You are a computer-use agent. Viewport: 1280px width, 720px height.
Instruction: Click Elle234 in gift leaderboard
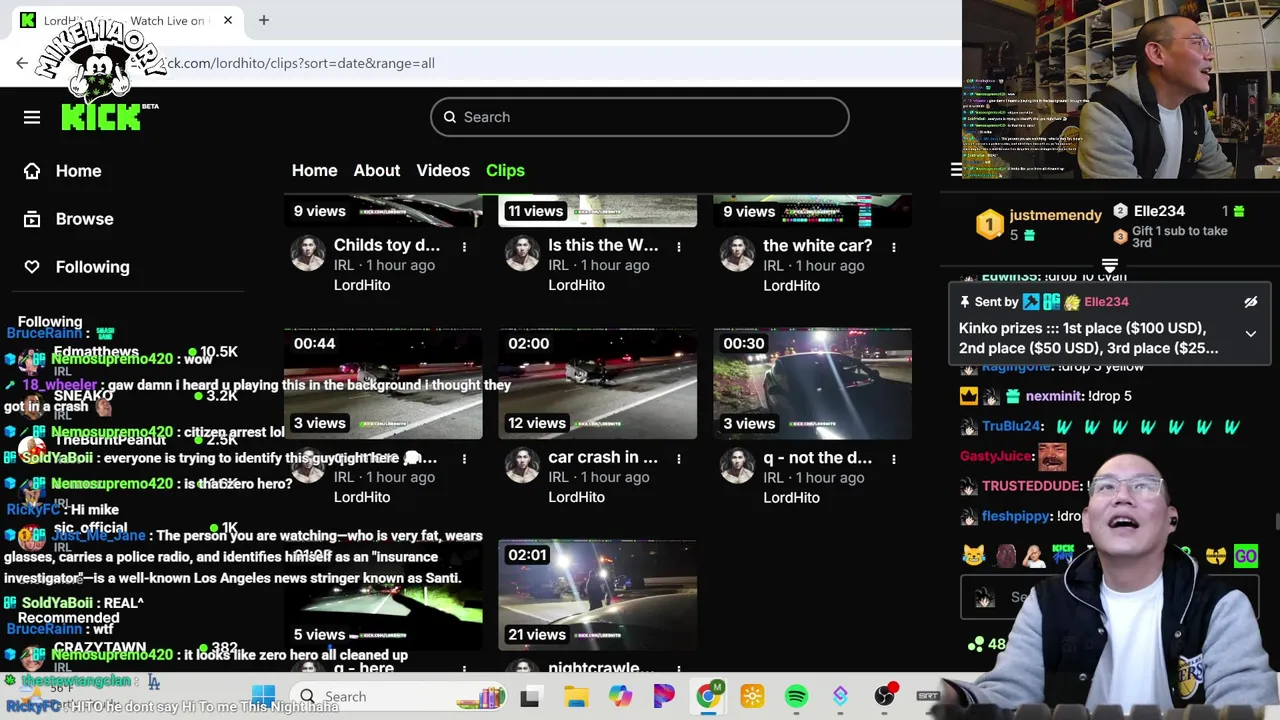click(x=1159, y=211)
